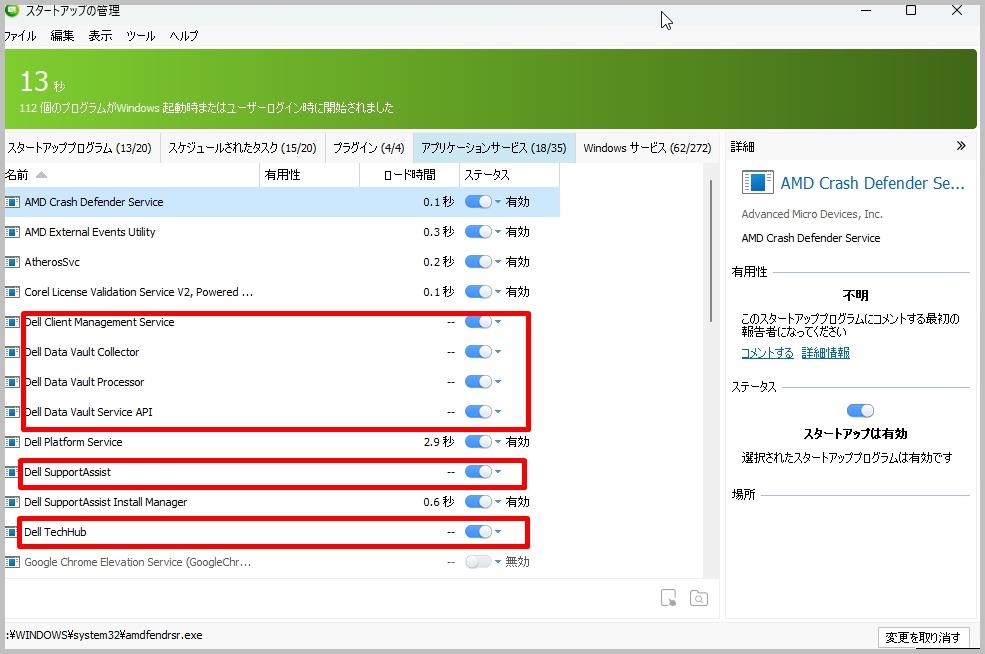Disable AMD Crash Defender Service using its list toggle

point(478,202)
